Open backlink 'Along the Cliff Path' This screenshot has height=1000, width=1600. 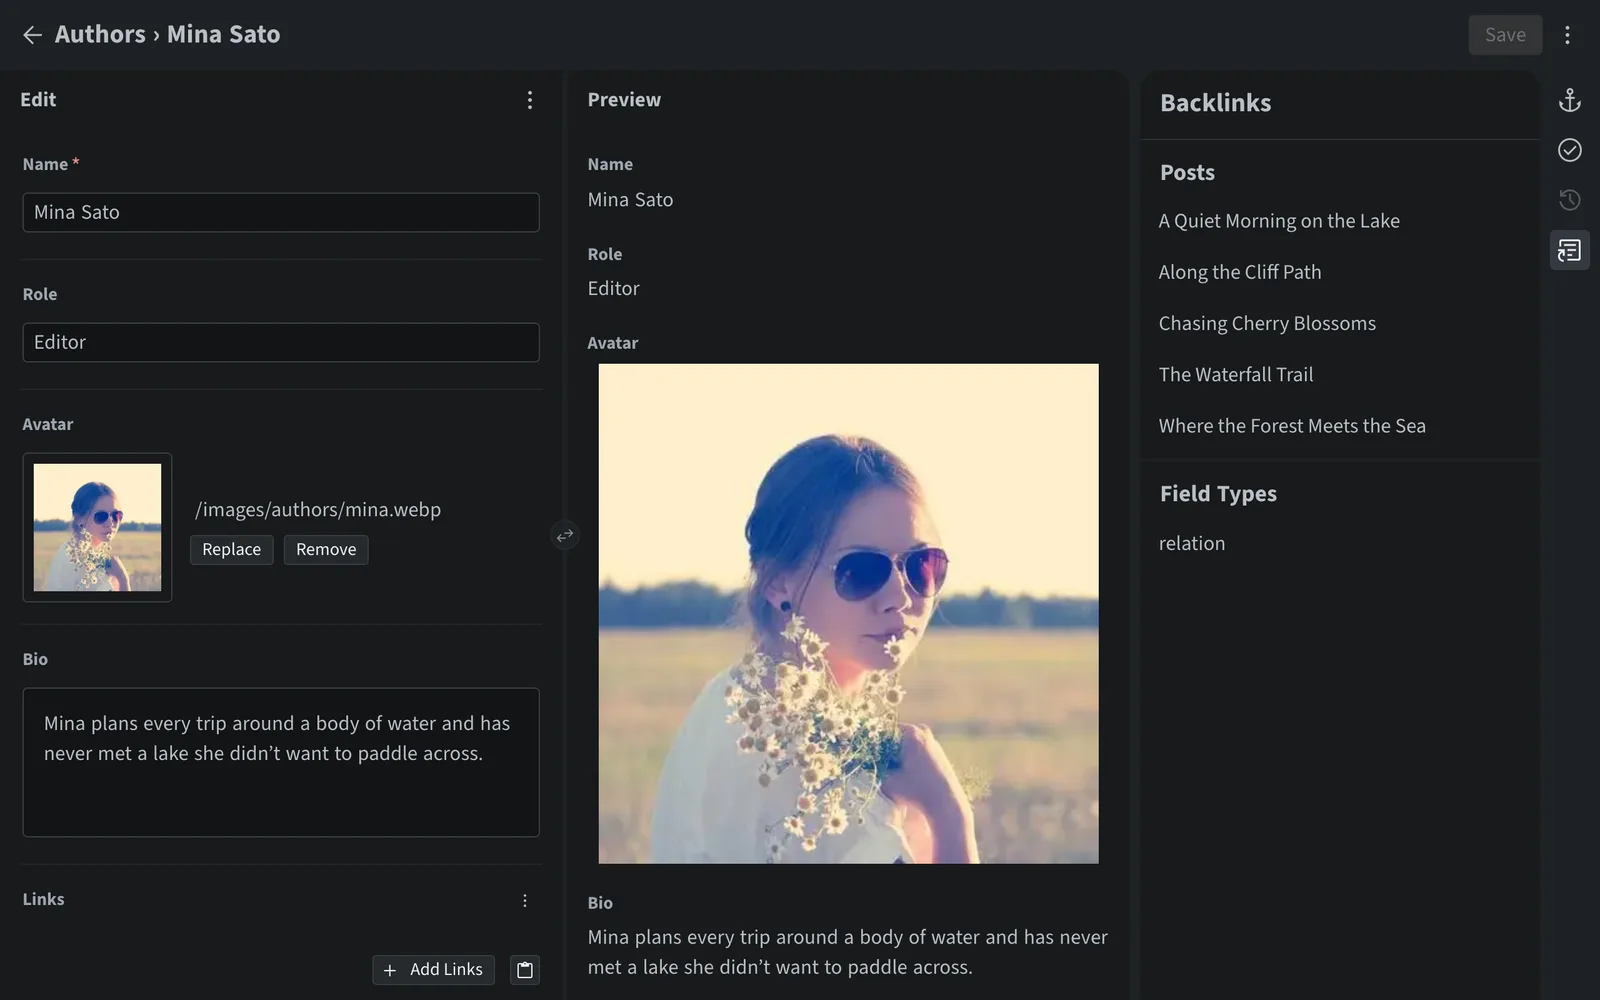tap(1240, 272)
